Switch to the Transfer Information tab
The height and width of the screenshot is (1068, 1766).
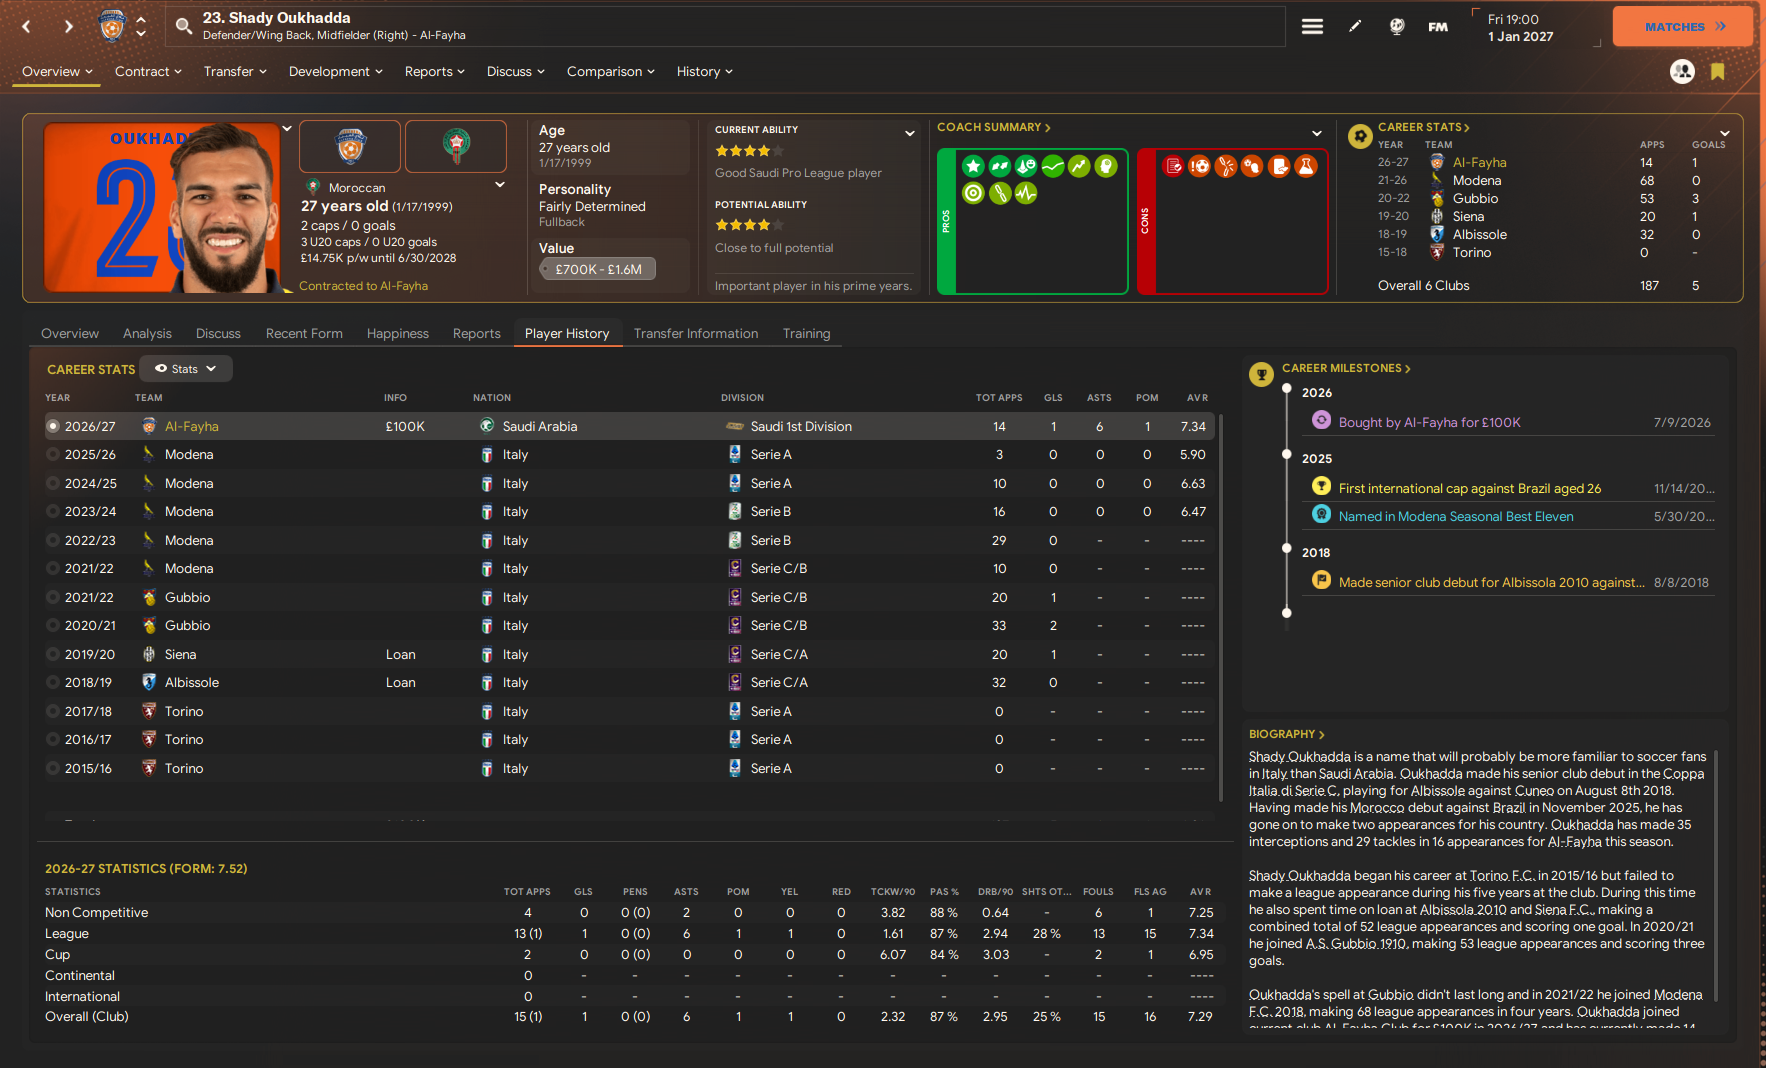pyautogui.click(x=695, y=334)
